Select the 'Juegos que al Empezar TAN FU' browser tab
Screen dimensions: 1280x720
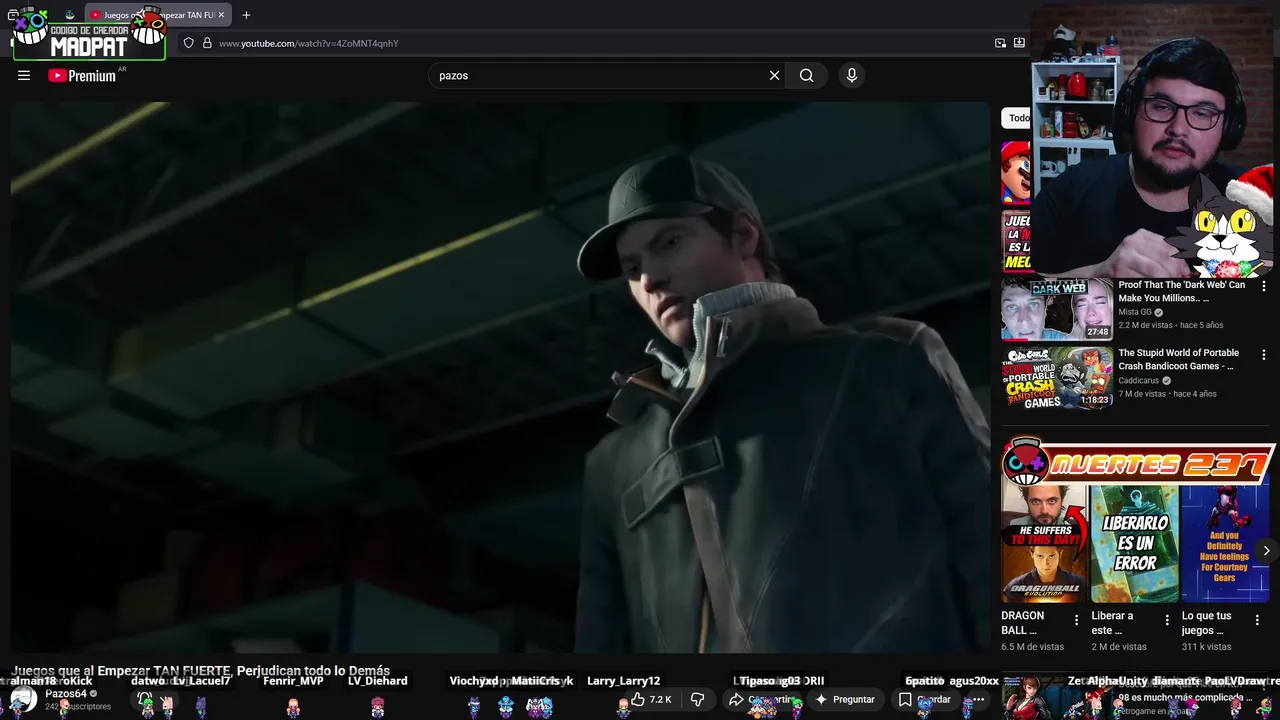tap(158, 15)
